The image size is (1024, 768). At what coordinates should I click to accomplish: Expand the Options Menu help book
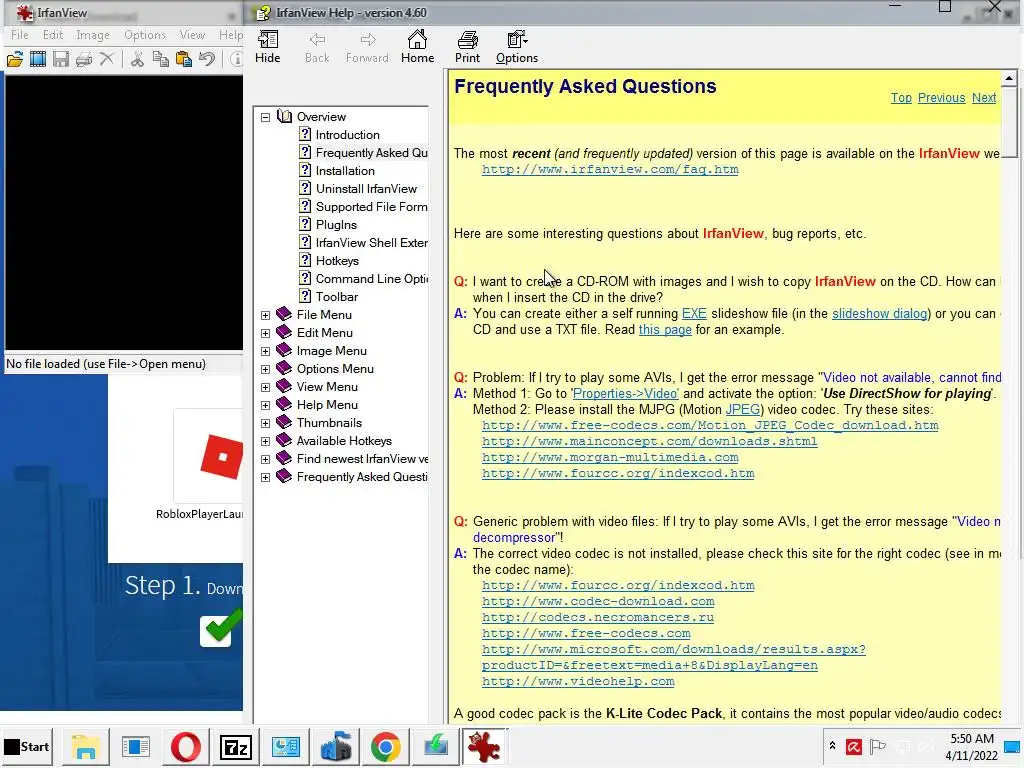(265, 370)
